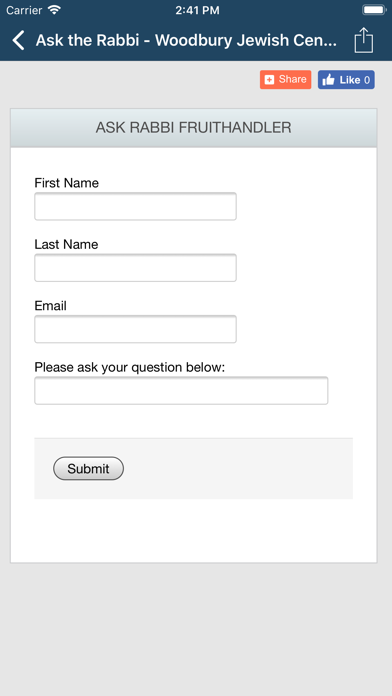The width and height of the screenshot is (392, 696).
Task: Tap 'Please ask your question below' label
Action: [130, 368]
